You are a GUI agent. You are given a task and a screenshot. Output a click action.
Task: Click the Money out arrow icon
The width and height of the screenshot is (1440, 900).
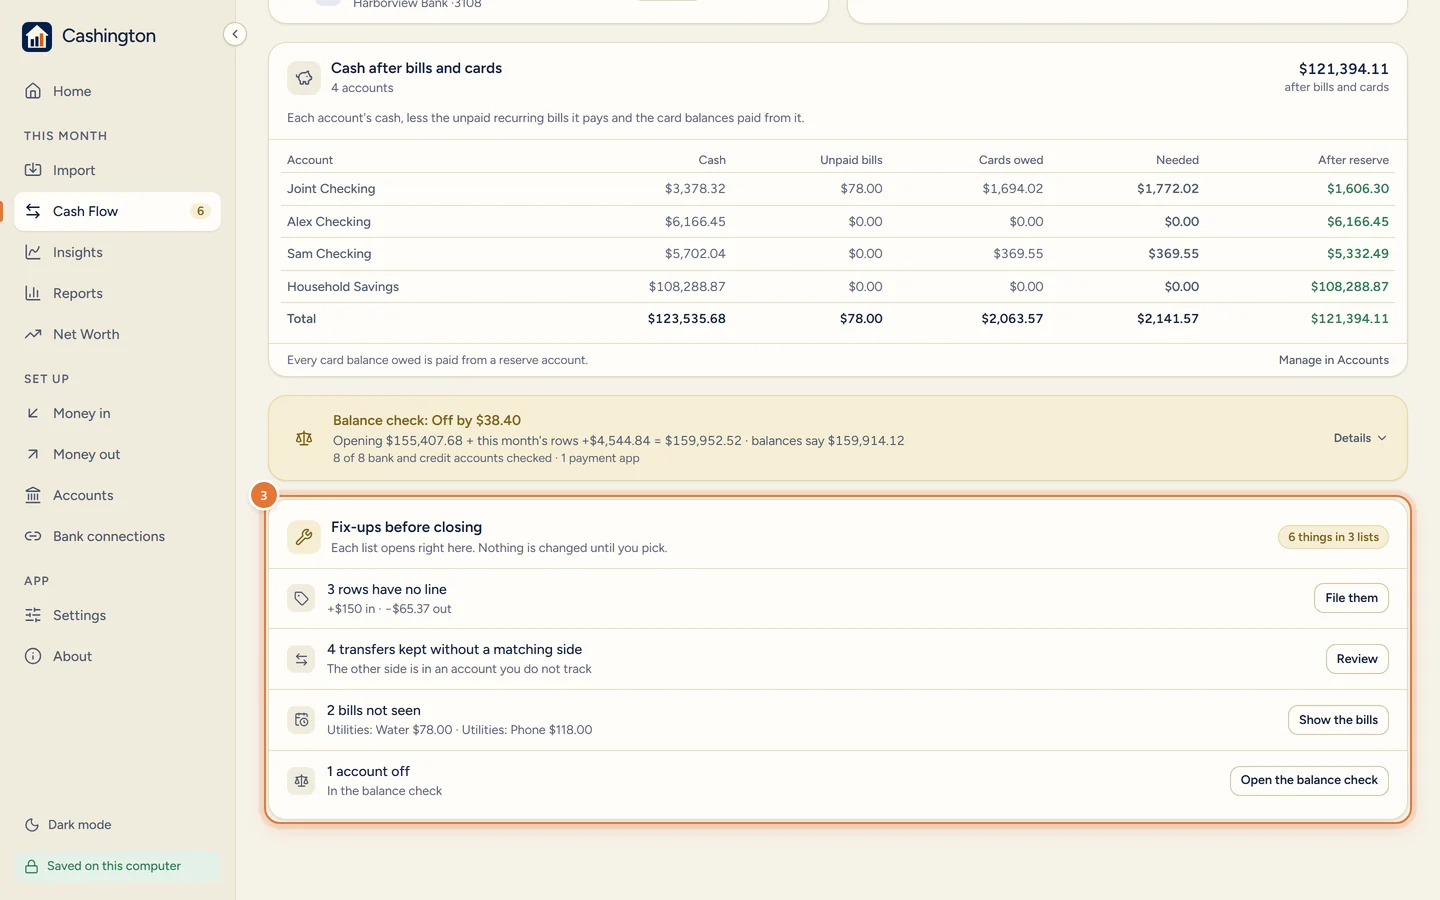33,454
